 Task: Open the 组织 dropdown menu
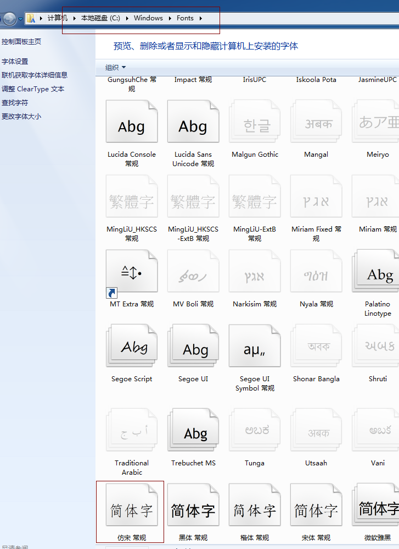tap(116, 67)
